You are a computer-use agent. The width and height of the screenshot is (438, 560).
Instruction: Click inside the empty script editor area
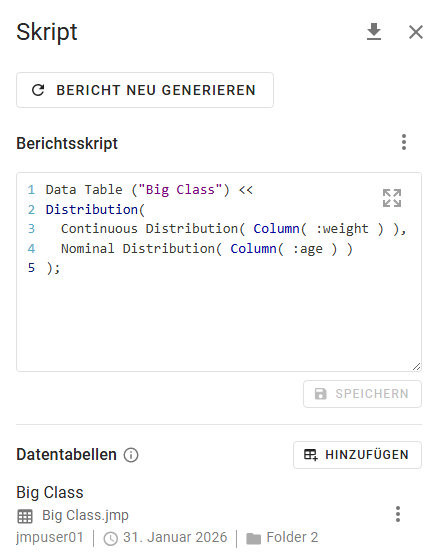point(219,318)
